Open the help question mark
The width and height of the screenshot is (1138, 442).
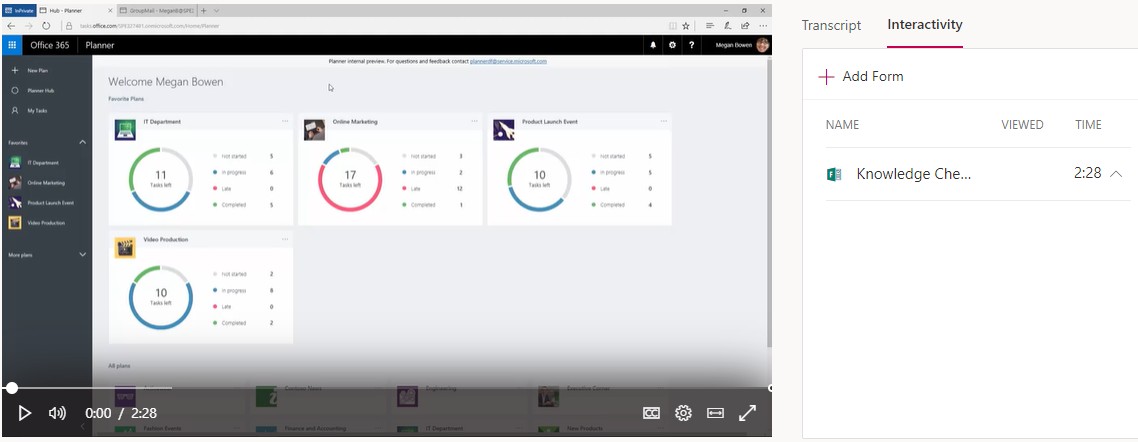(x=692, y=45)
